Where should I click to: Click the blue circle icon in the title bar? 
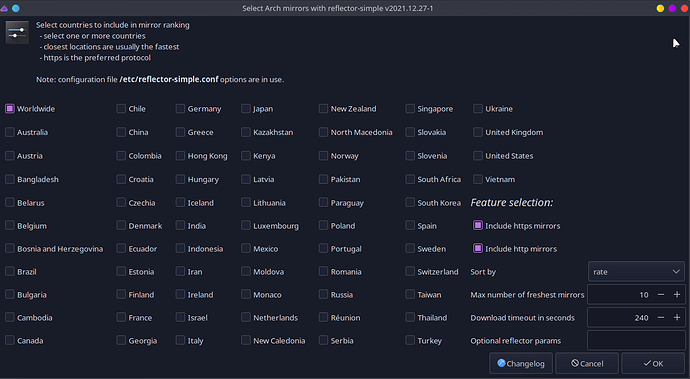pos(16,8)
